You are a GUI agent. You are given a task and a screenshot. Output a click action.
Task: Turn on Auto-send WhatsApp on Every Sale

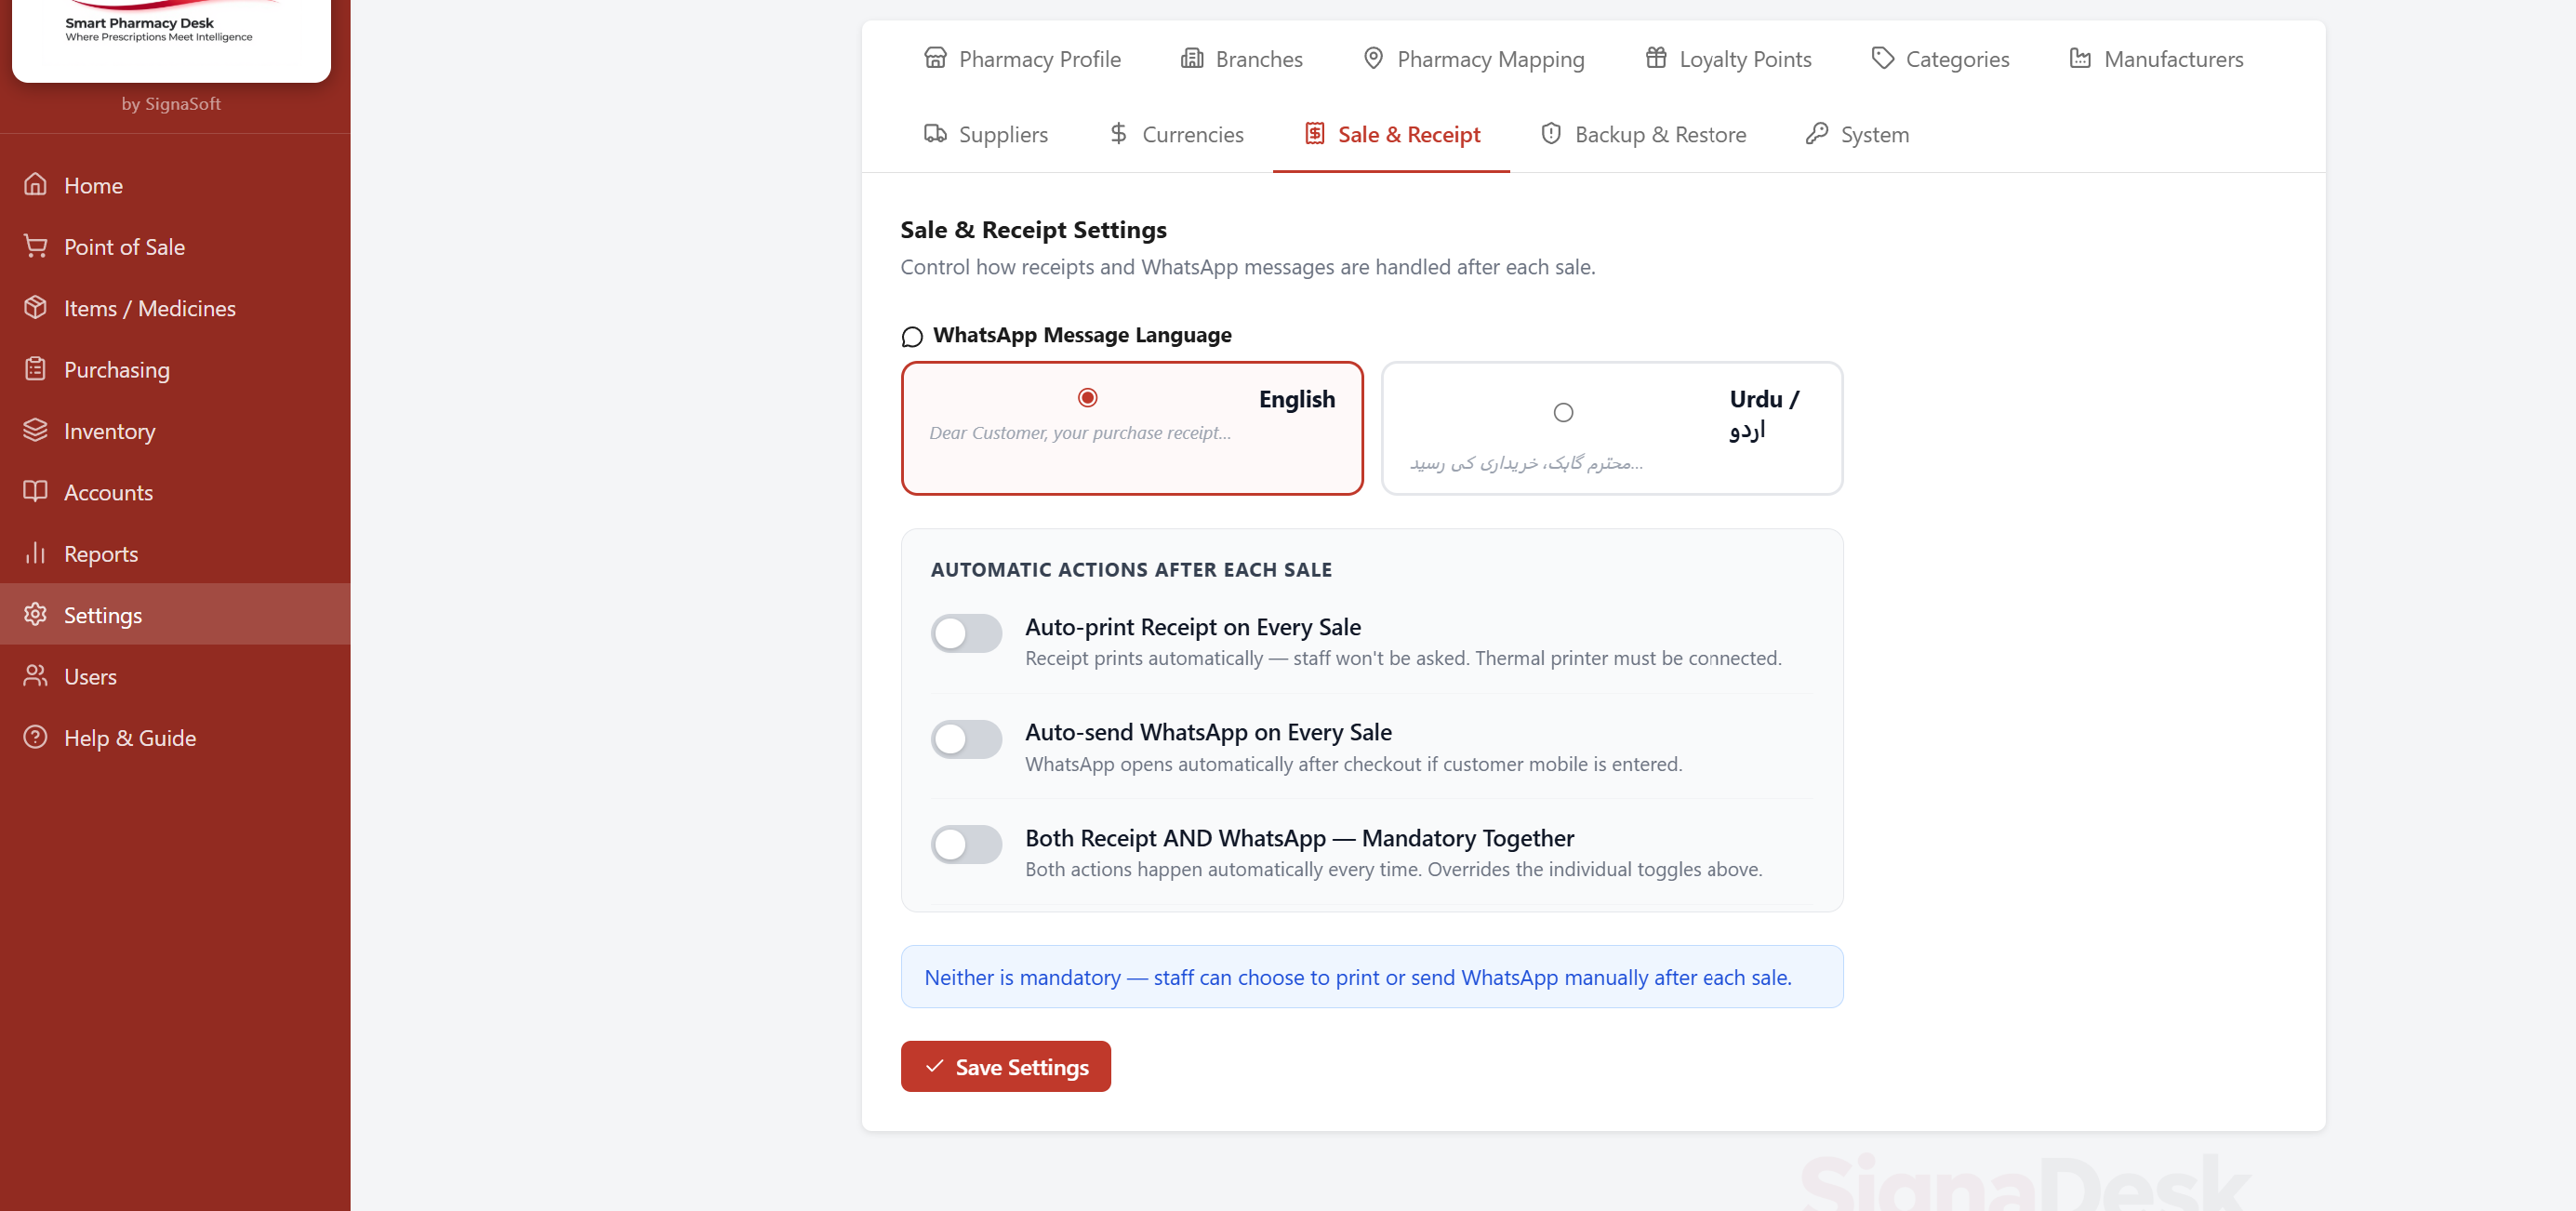(966, 739)
